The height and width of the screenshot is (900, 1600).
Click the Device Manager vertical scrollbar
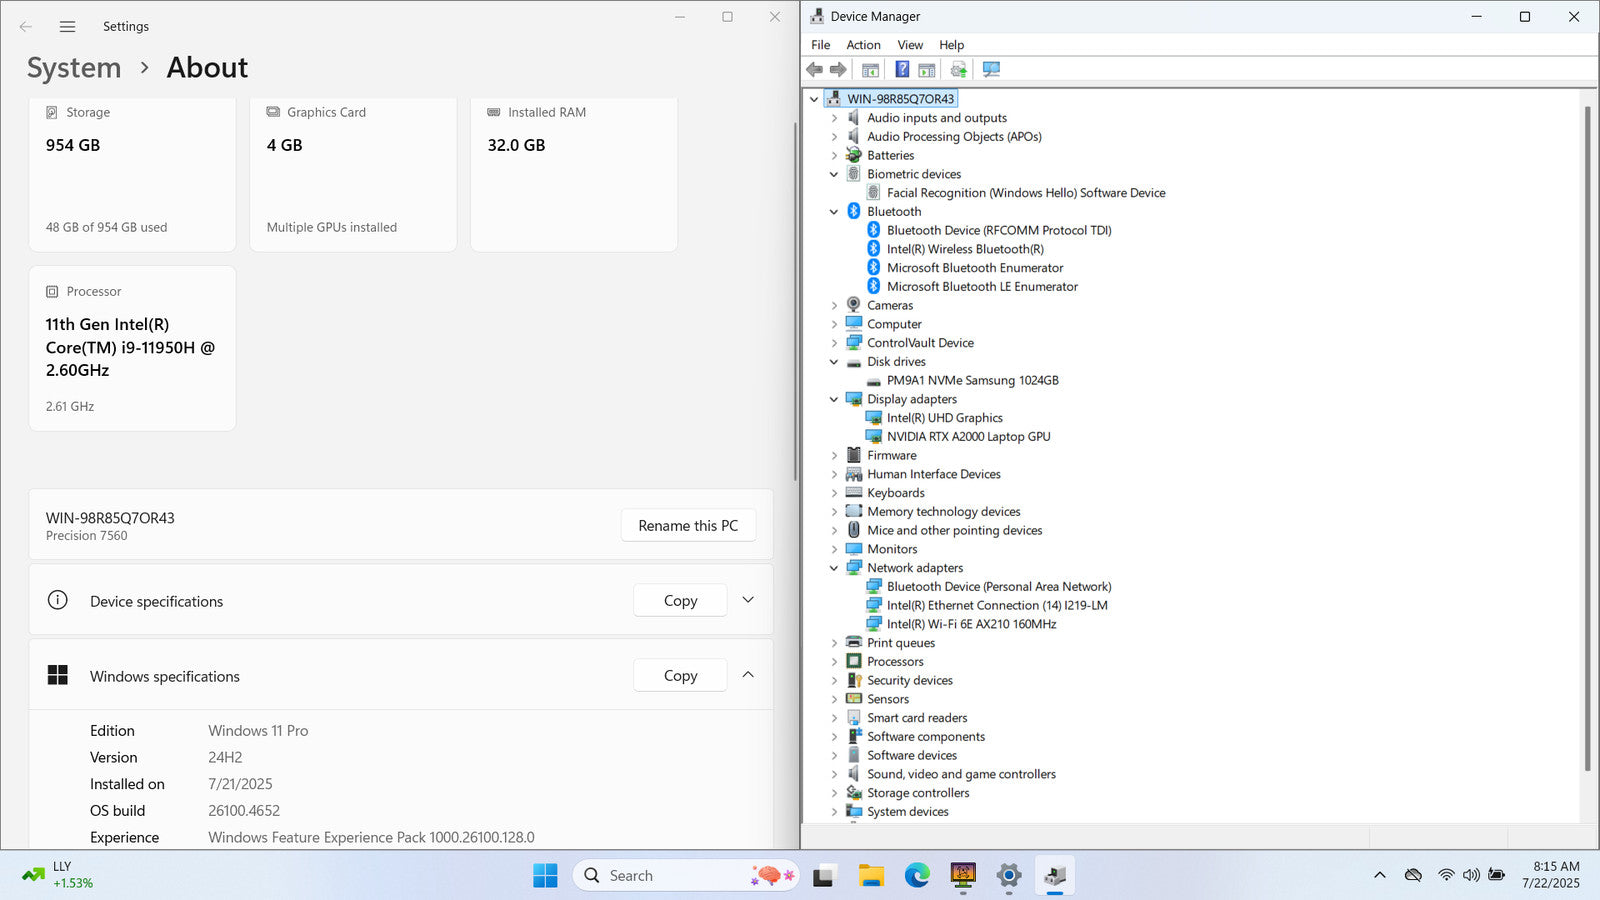pyautogui.click(x=1587, y=438)
